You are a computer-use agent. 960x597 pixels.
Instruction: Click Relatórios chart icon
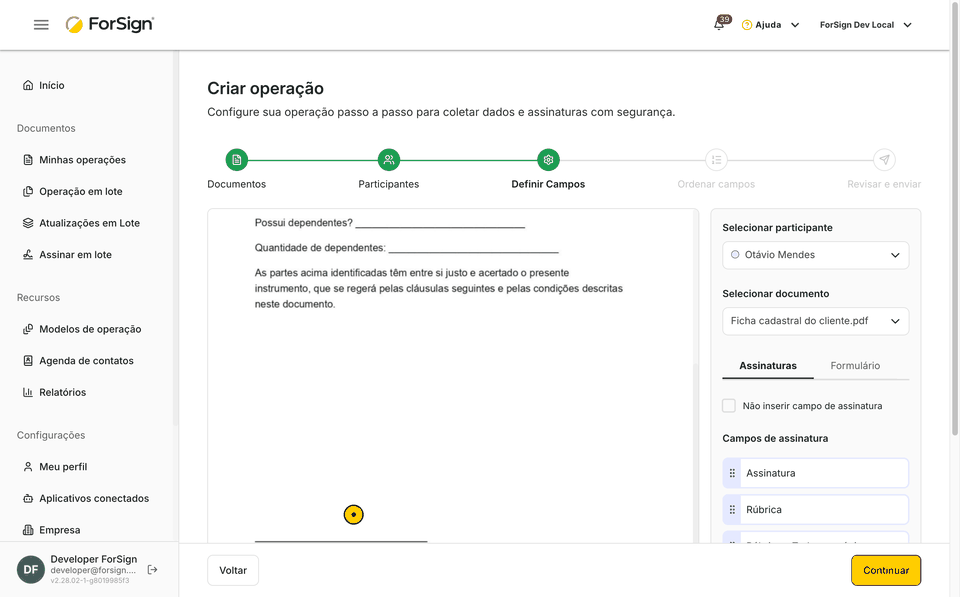(28, 392)
